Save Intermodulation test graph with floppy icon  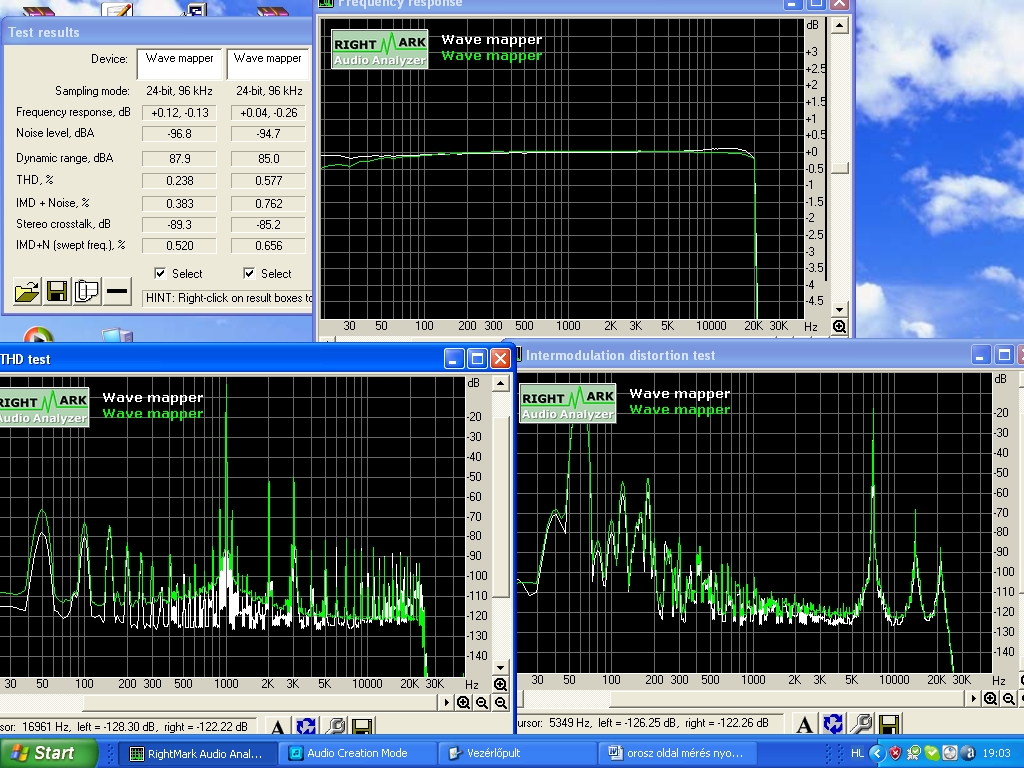tap(889, 724)
